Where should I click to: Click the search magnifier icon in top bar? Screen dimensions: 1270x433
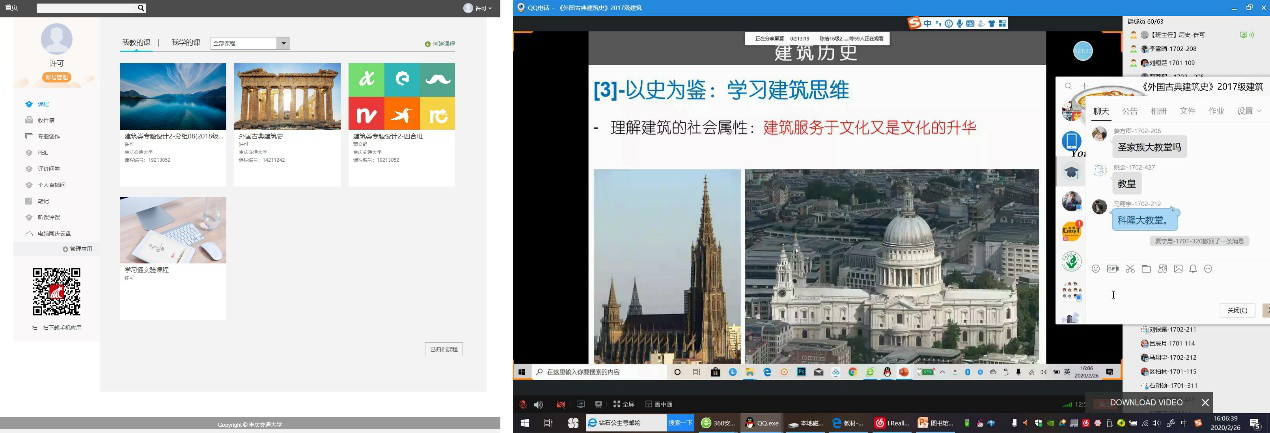point(141,7)
